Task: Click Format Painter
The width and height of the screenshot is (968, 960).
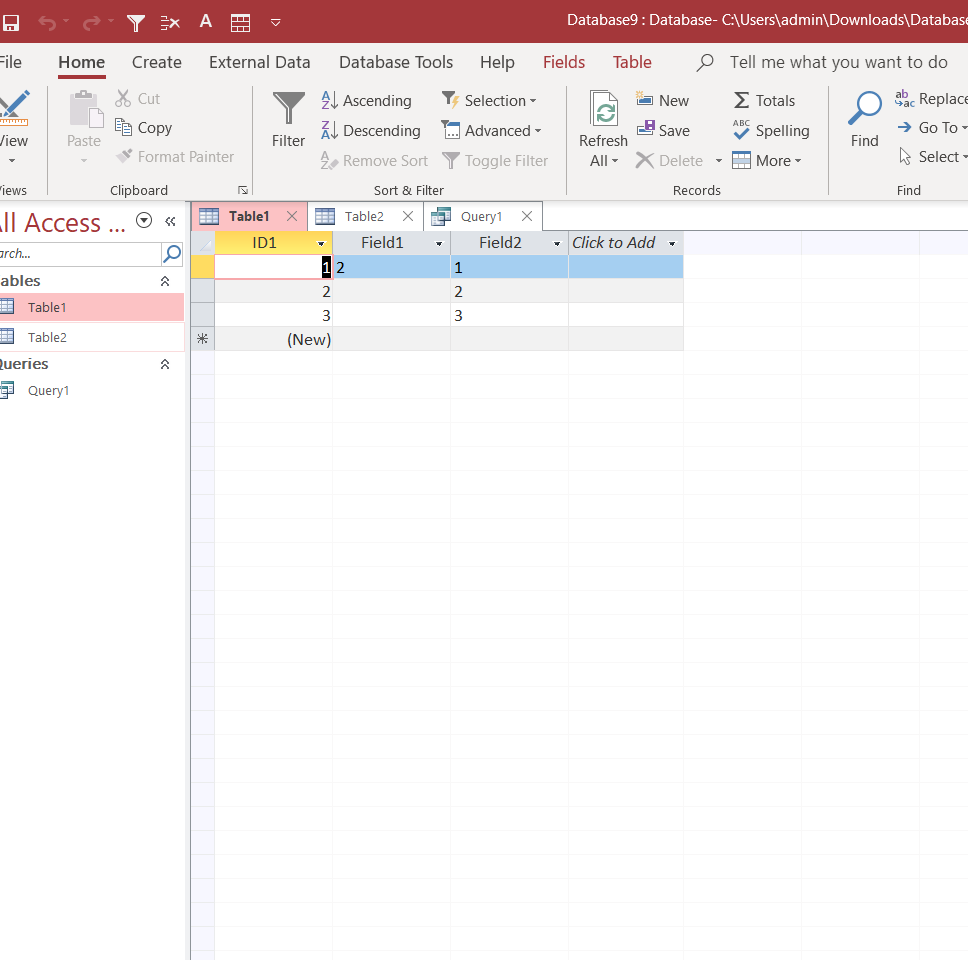Action: pyautogui.click(x=175, y=157)
